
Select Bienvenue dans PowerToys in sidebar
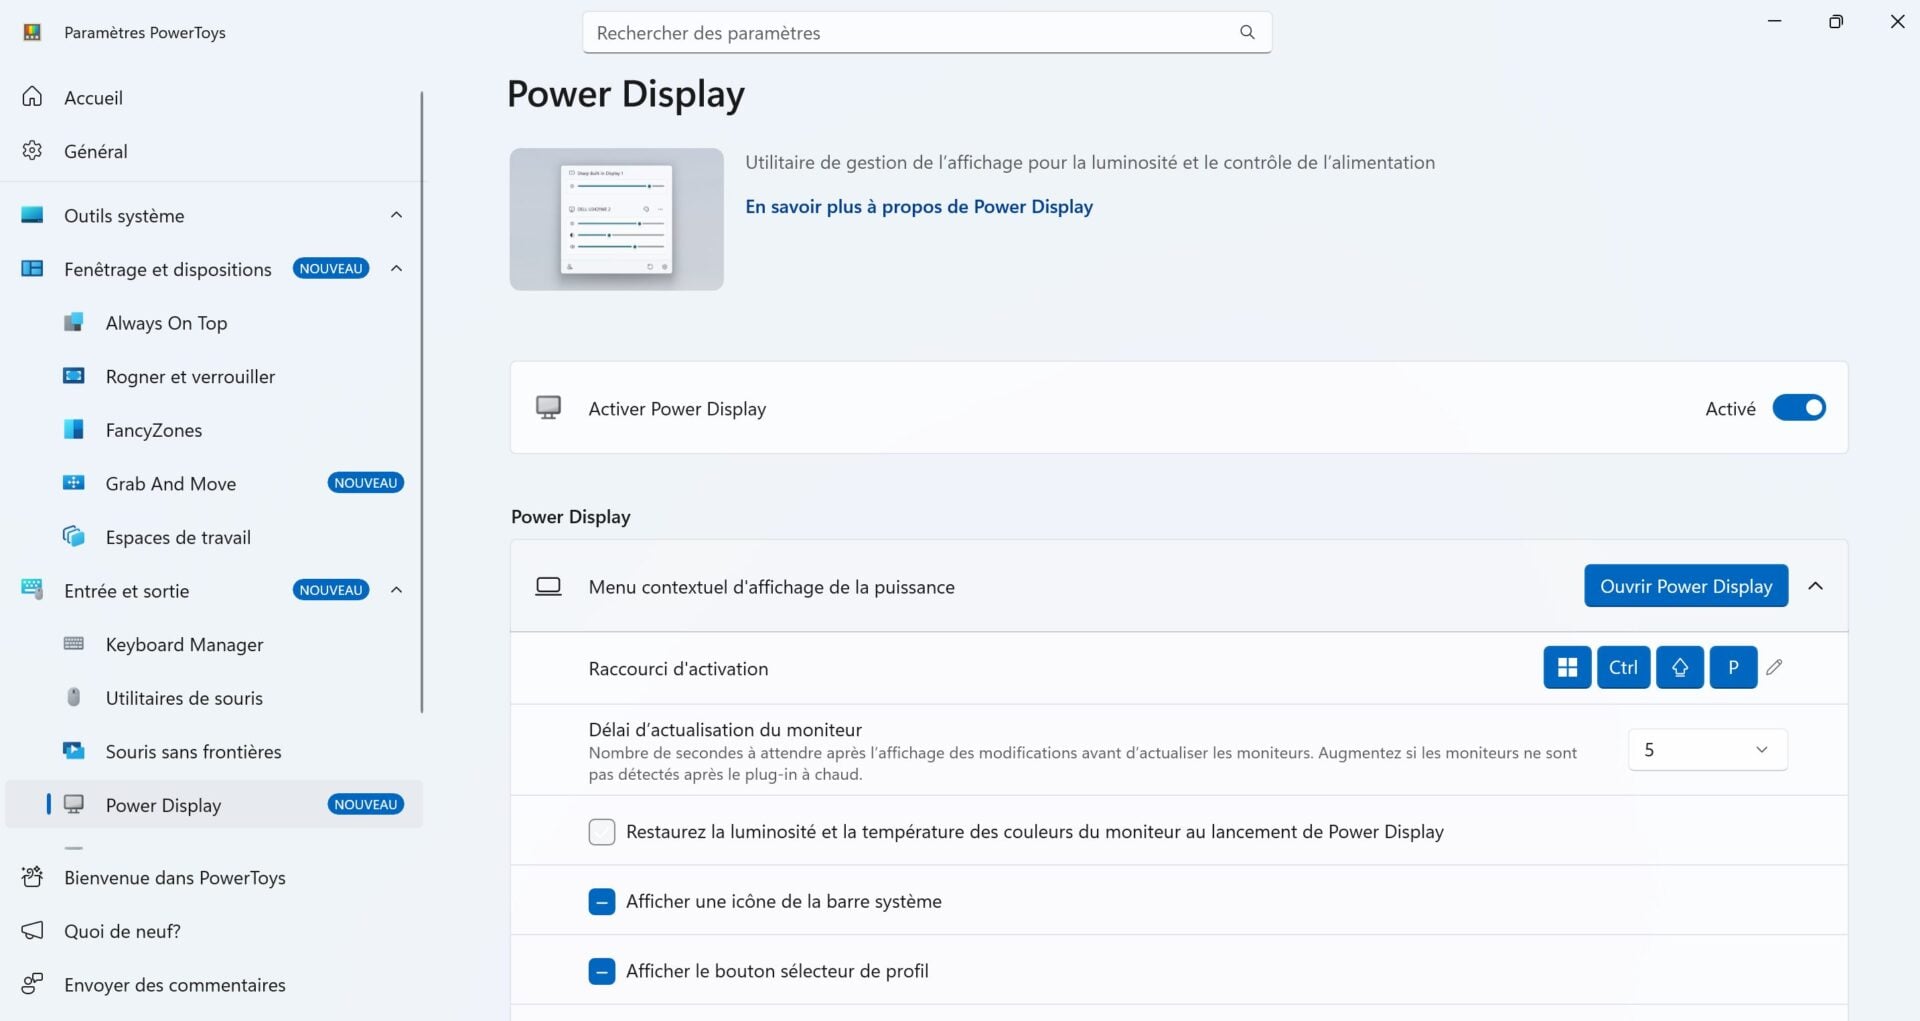point(175,877)
